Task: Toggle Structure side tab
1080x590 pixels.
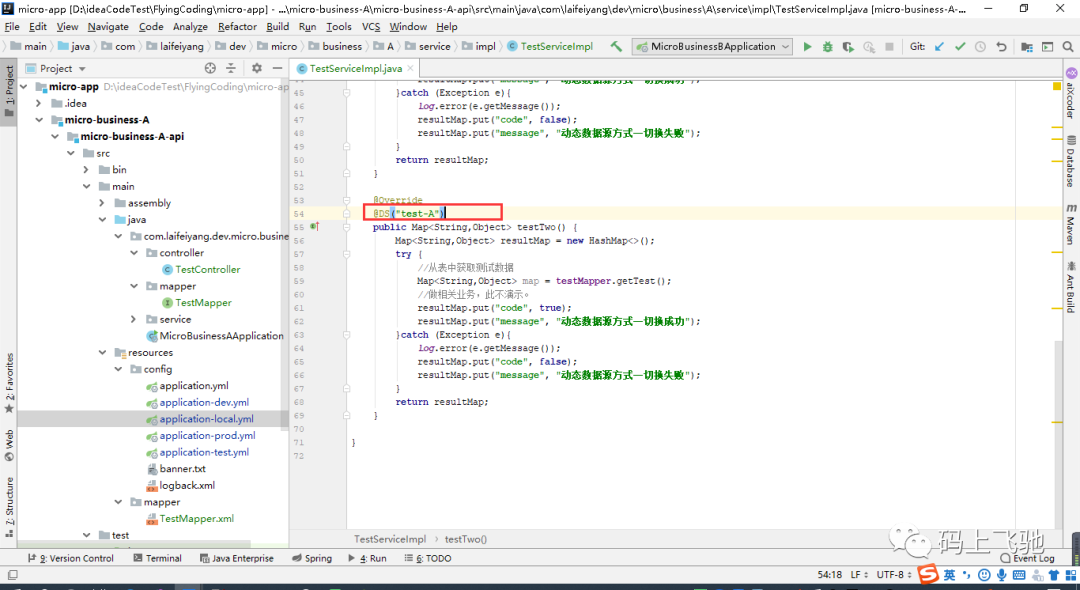Action: coord(9,507)
